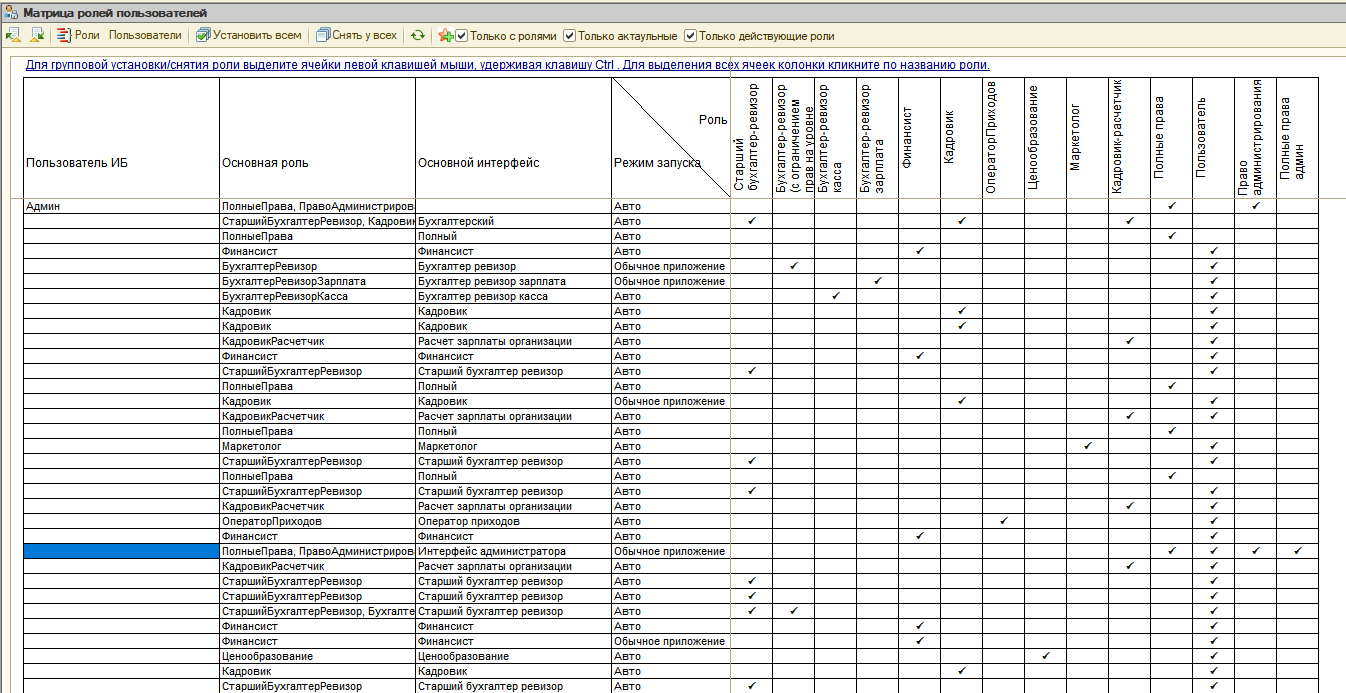The image size is (1346, 693).
Task: Click the Пользователь ИБ column header
Action: [x=121, y=138]
